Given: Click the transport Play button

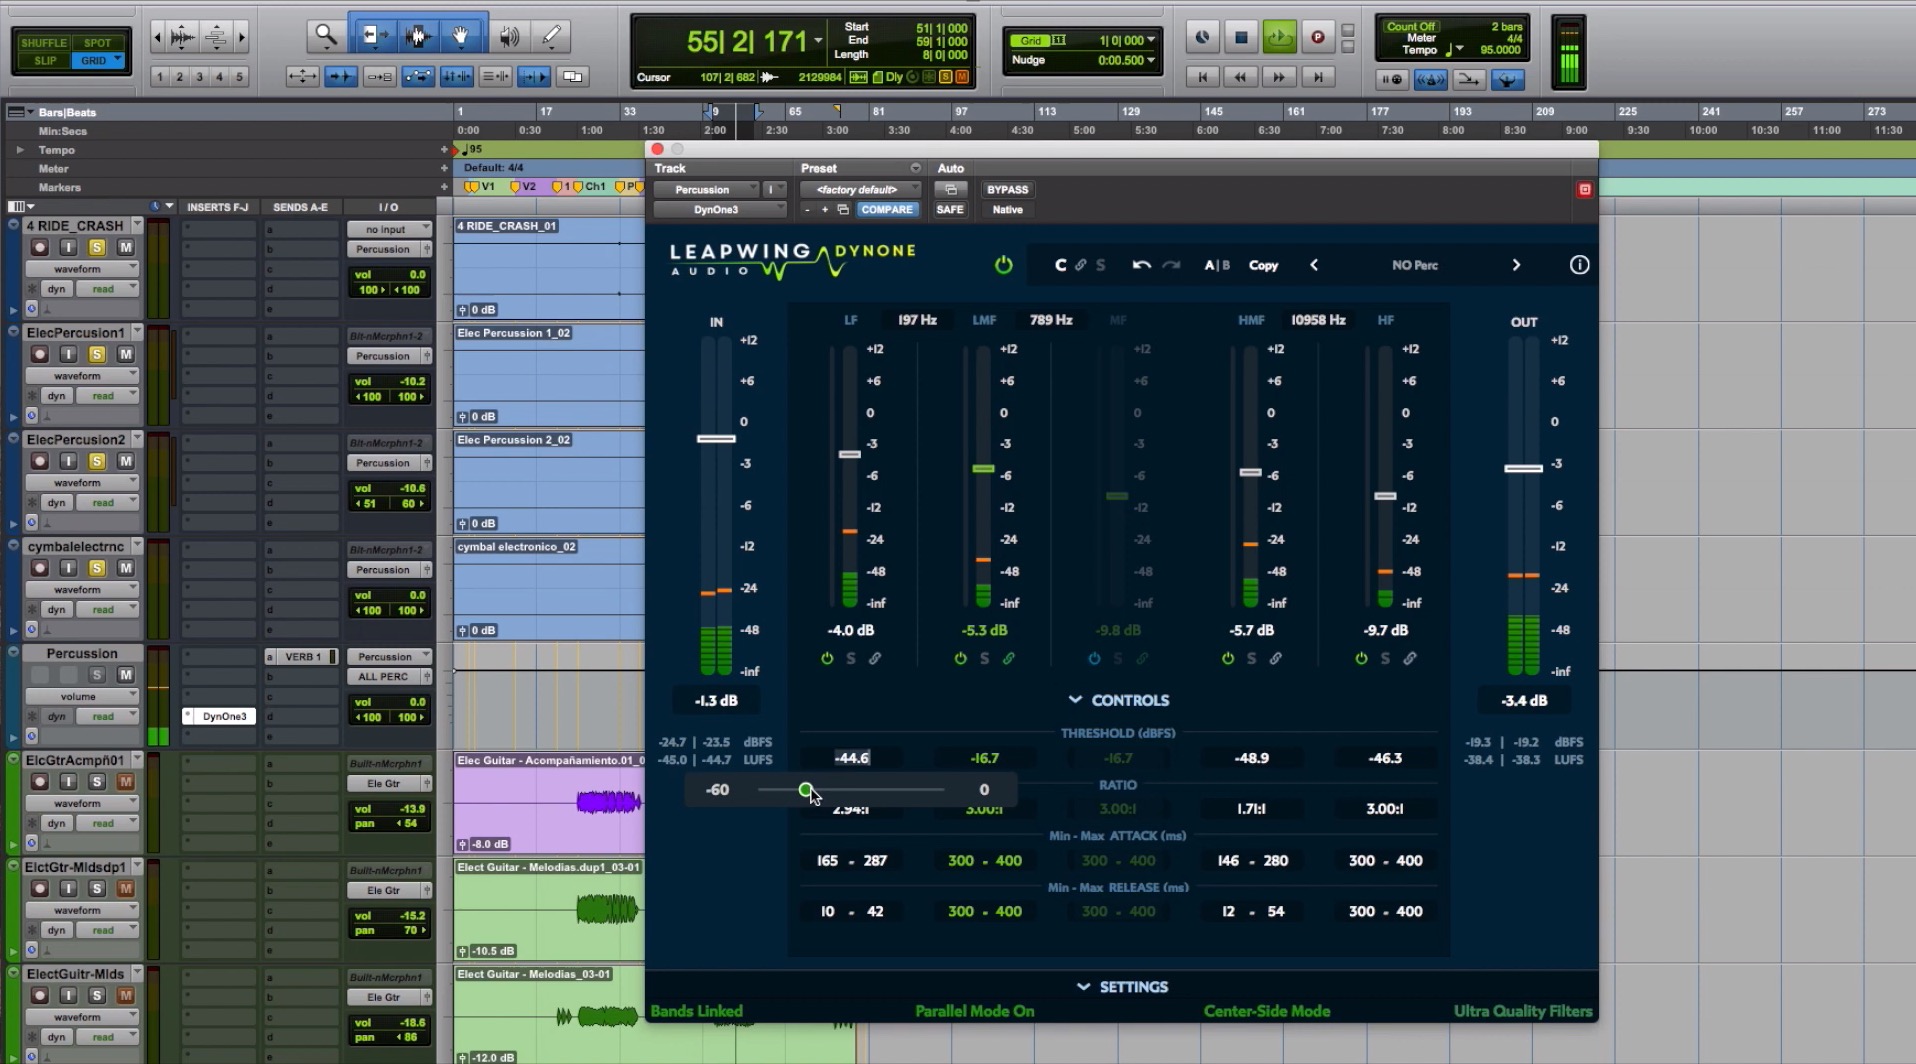Looking at the screenshot, I should (1279, 37).
